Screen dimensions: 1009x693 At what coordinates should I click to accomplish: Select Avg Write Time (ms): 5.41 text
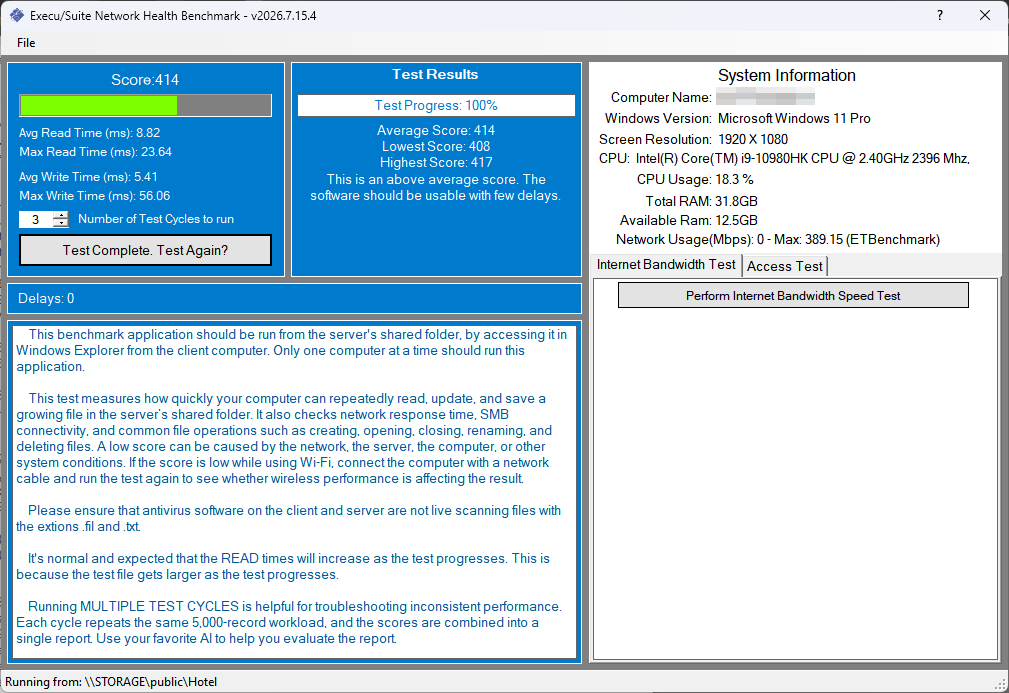88,177
